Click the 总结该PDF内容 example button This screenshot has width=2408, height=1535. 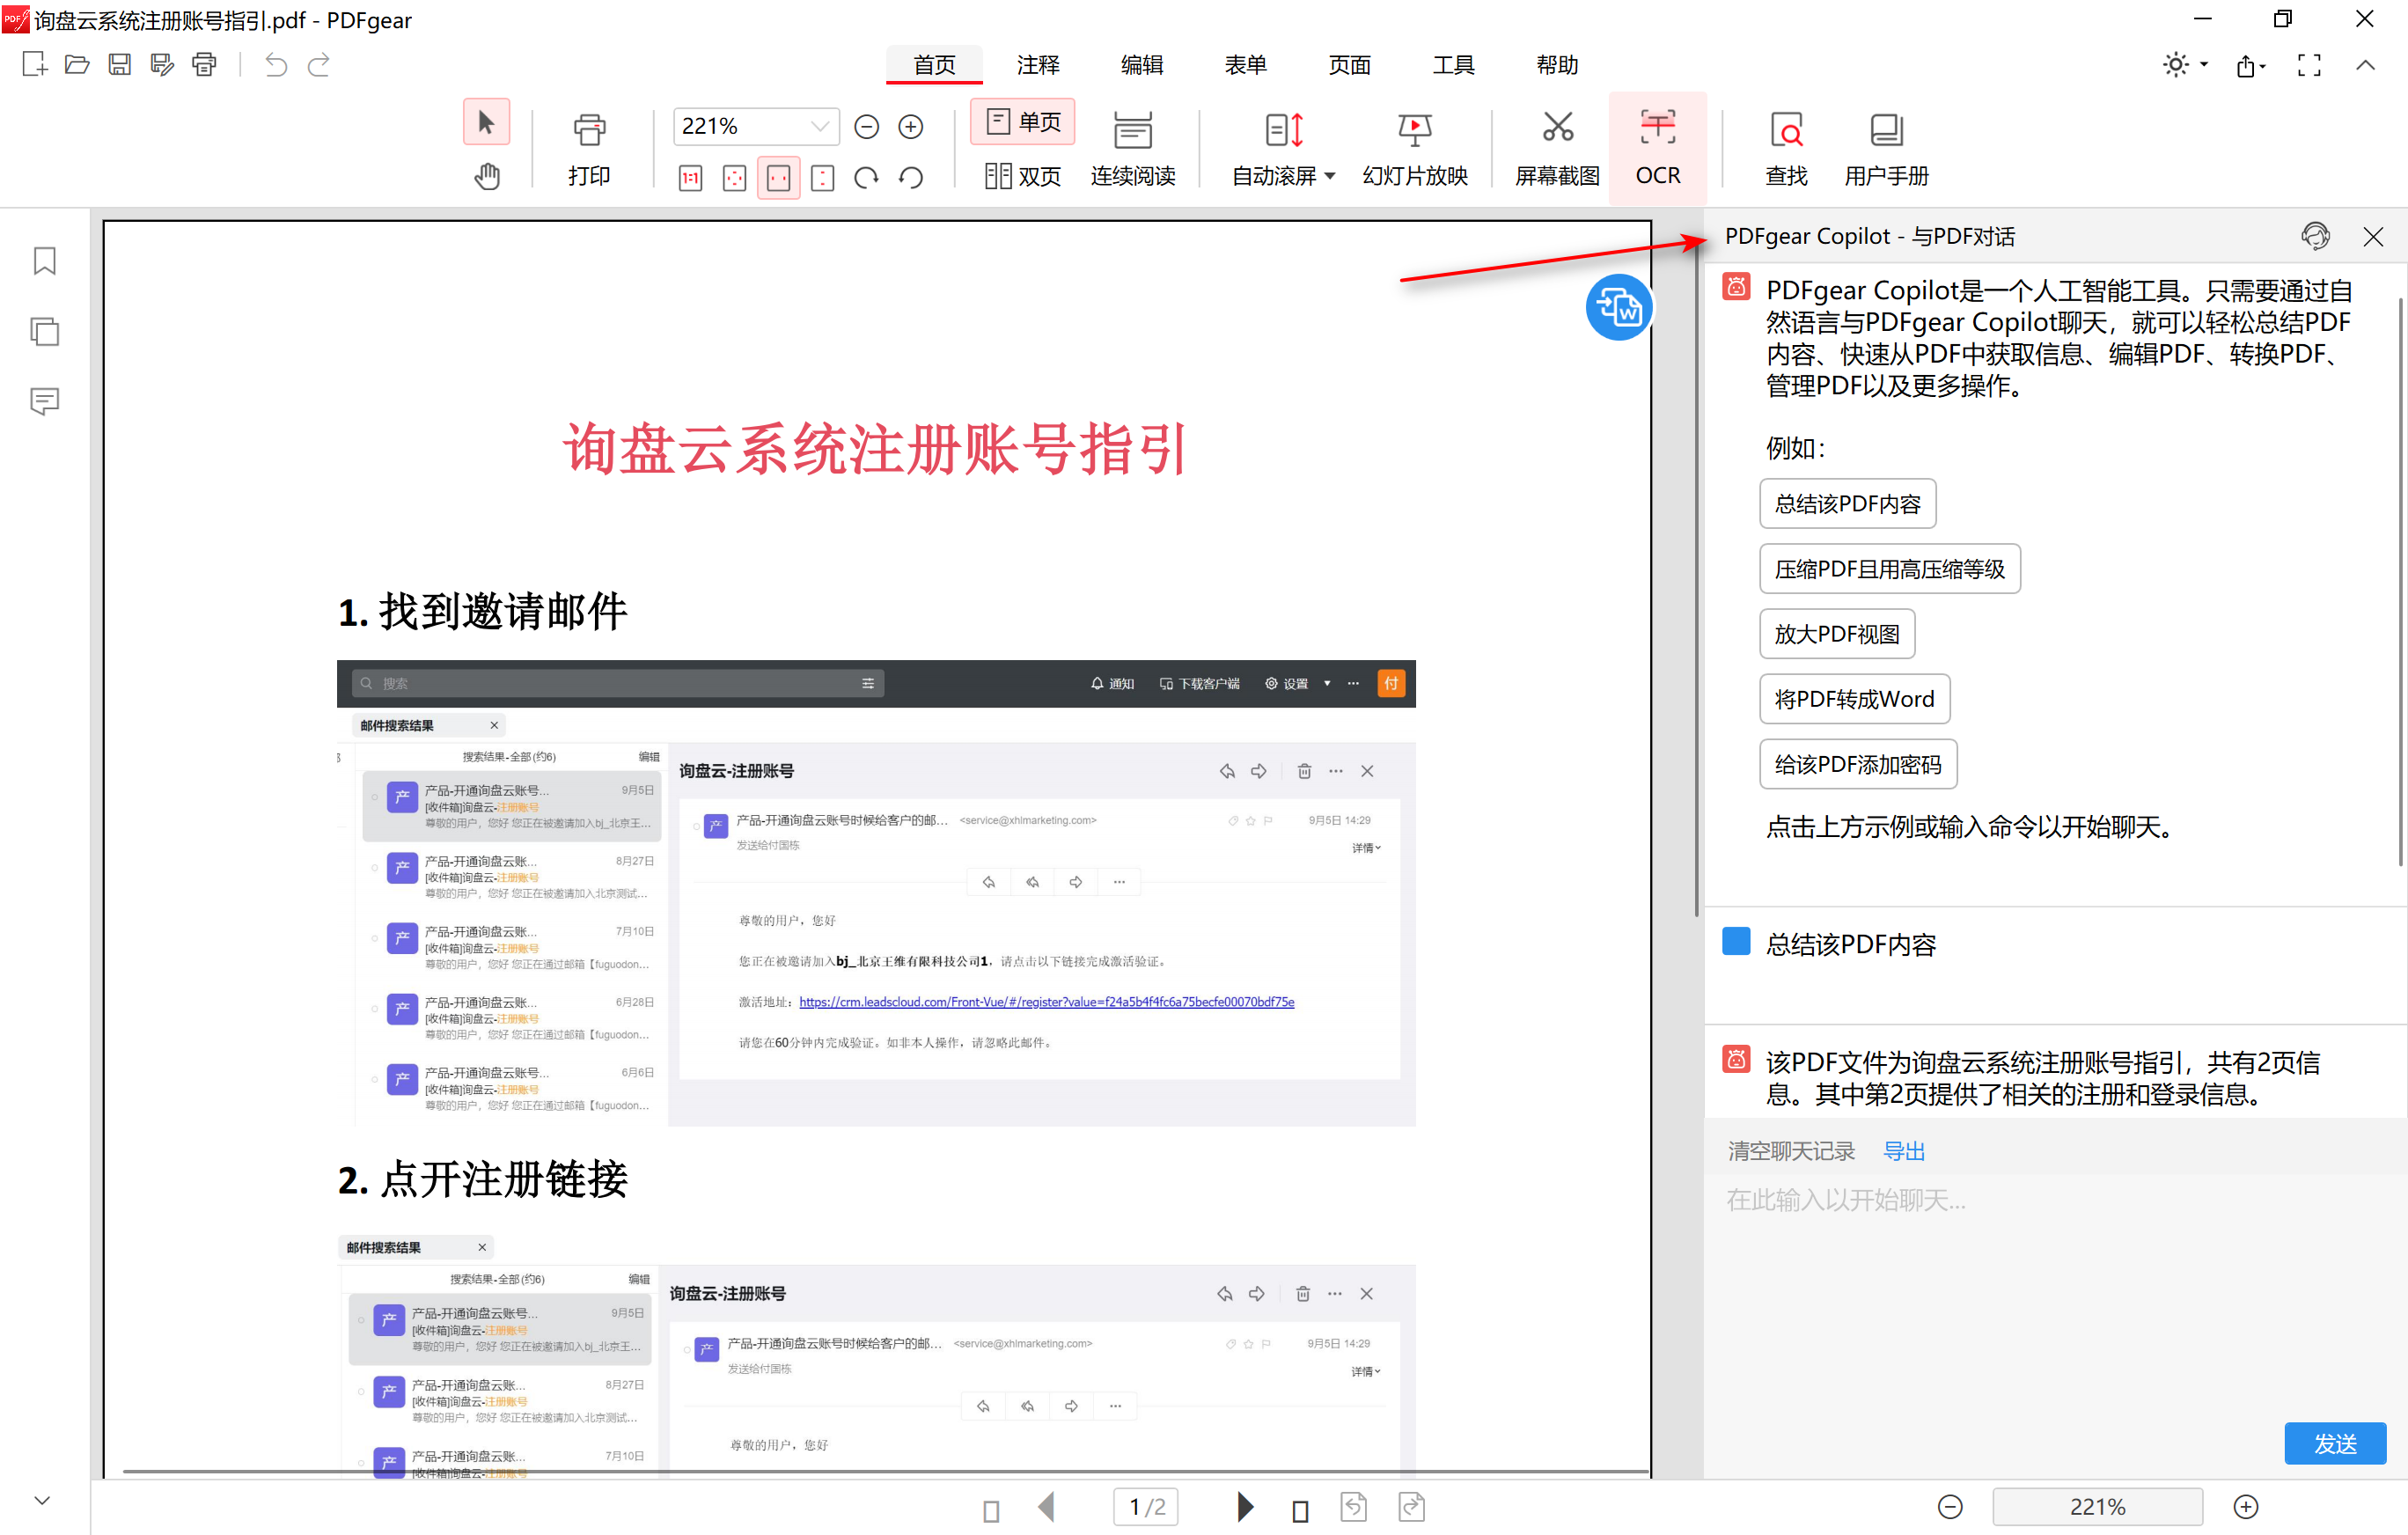tap(1847, 504)
